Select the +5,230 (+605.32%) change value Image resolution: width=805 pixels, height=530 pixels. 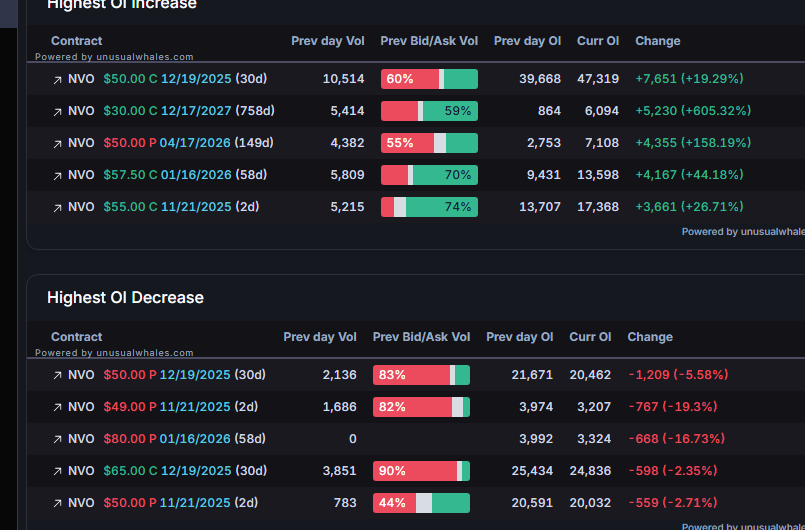pyautogui.click(x=693, y=110)
